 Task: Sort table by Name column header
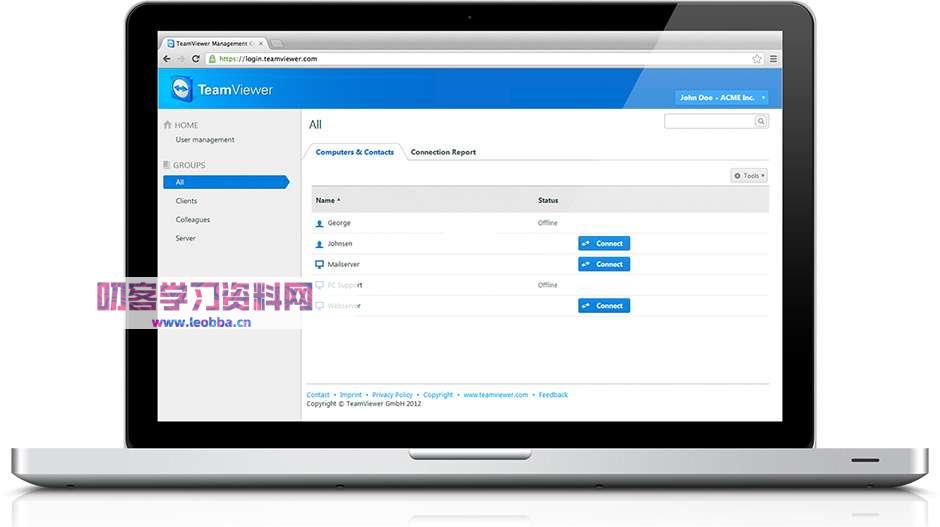(x=327, y=200)
